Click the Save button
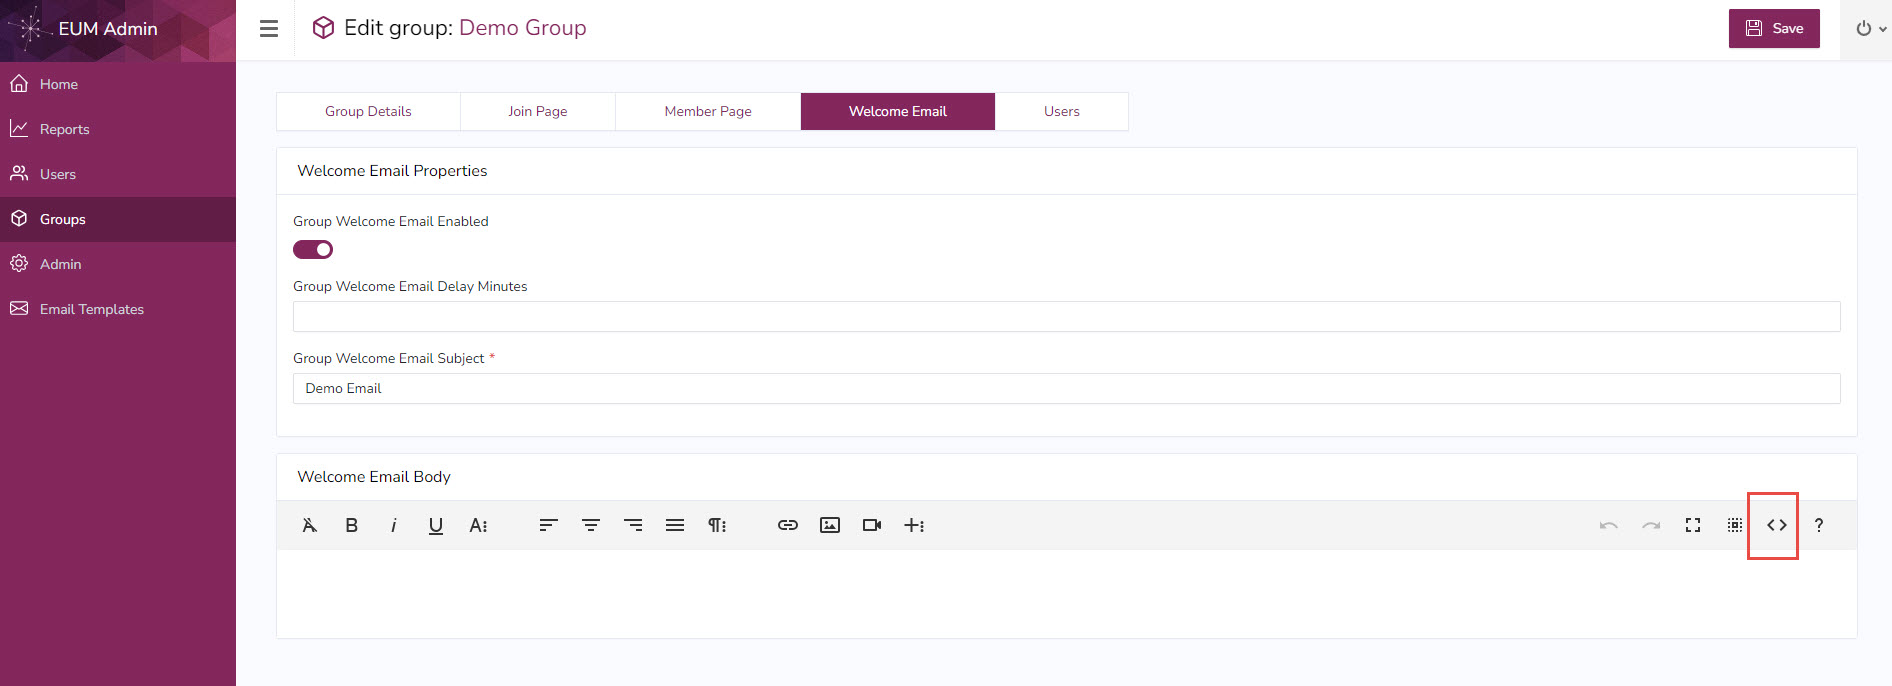Viewport: 1892px width, 686px height. pos(1774,28)
